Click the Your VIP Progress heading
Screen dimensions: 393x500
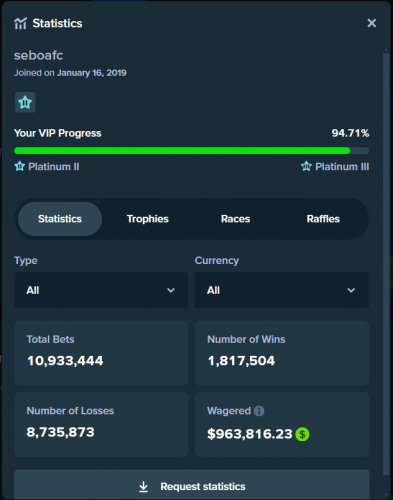[58, 133]
